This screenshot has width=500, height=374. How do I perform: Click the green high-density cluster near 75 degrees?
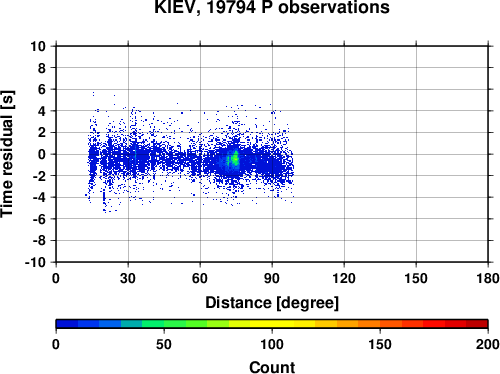pos(233,160)
